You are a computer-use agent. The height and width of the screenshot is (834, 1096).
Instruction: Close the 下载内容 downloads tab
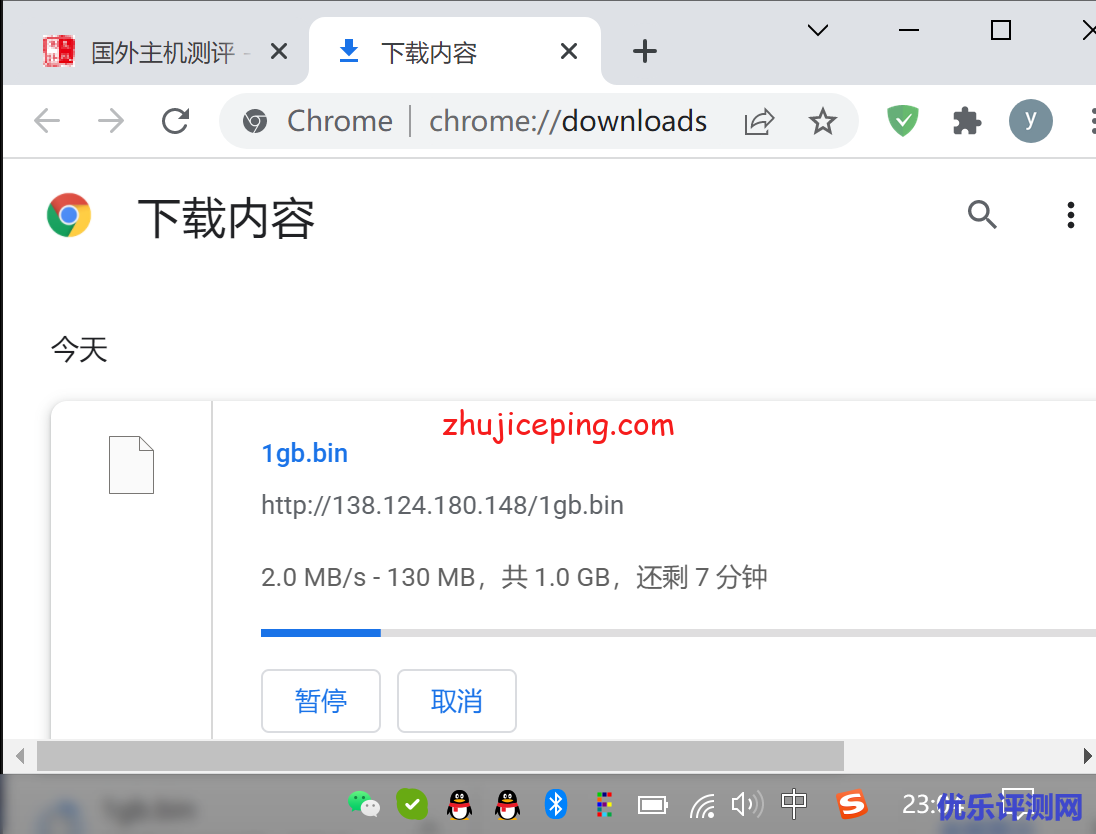pos(569,52)
